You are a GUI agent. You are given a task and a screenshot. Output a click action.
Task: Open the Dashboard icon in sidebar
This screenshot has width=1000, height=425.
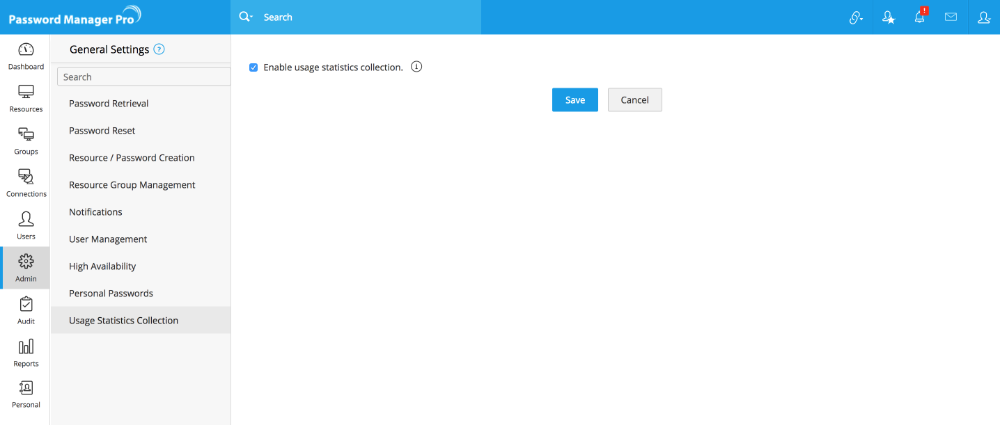click(26, 50)
